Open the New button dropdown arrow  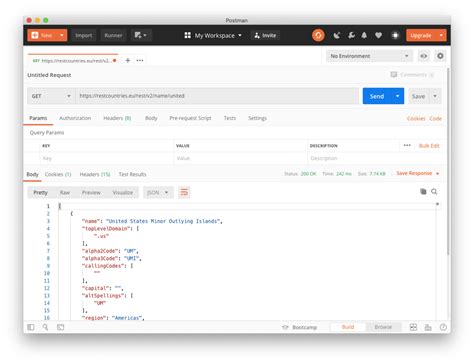pos(62,35)
